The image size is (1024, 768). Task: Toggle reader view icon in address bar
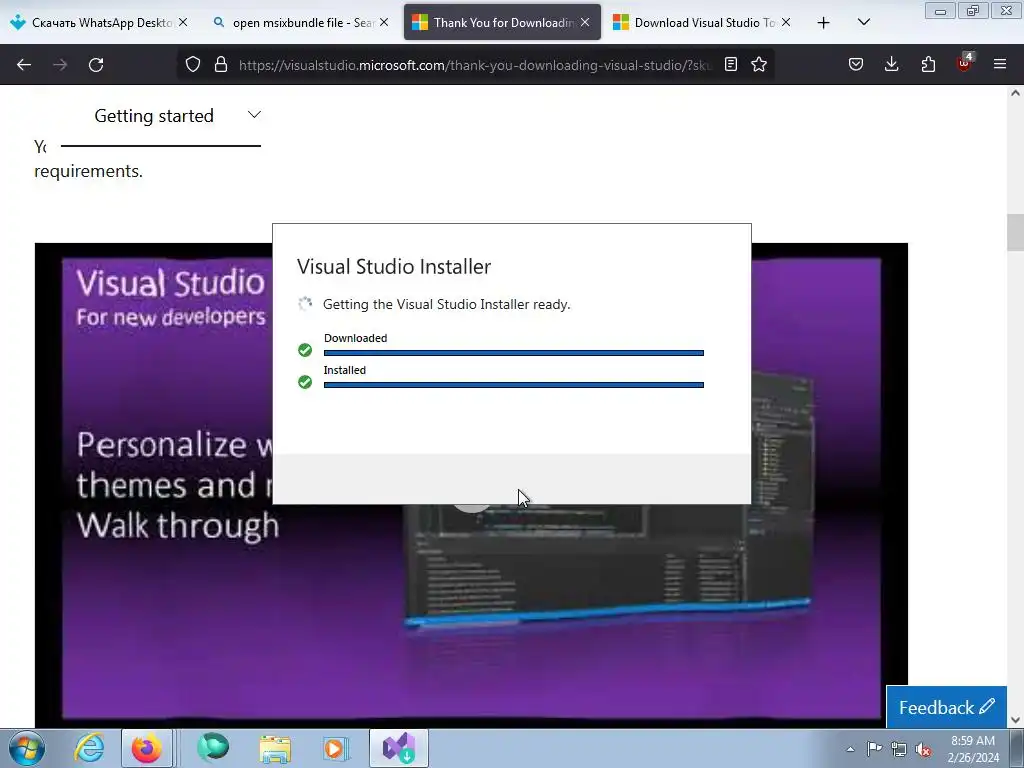[x=731, y=65]
